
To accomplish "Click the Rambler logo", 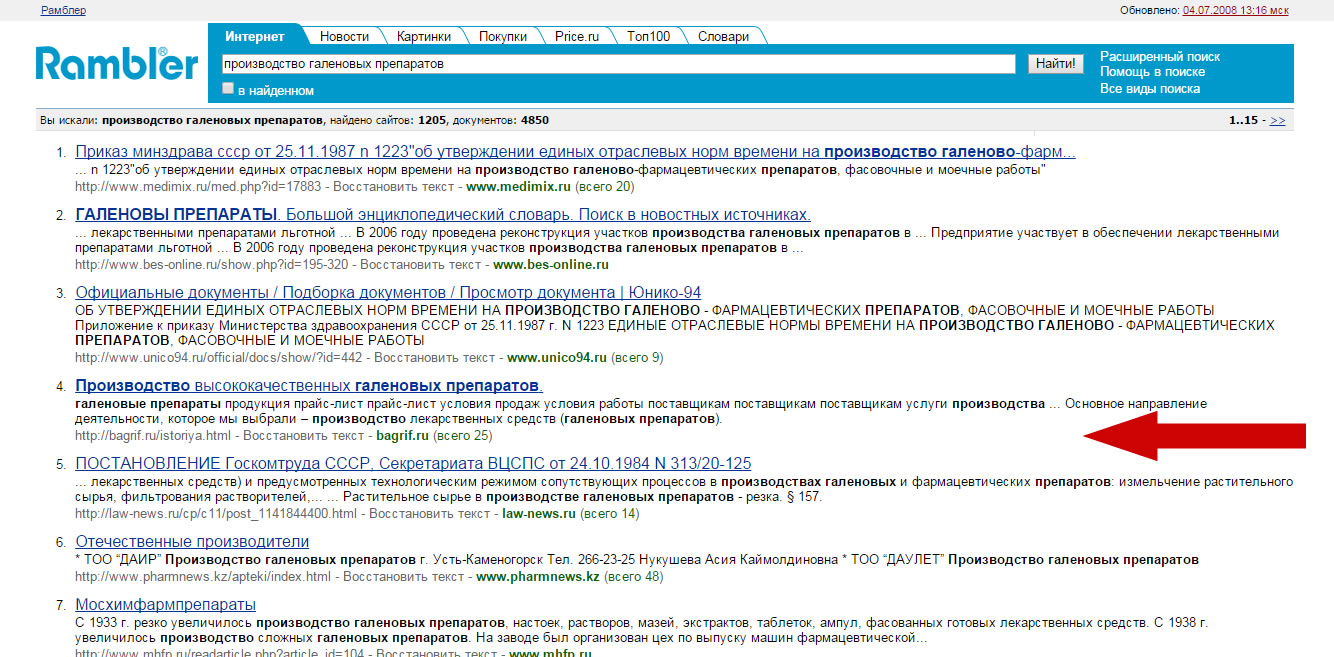I will point(117,63).
